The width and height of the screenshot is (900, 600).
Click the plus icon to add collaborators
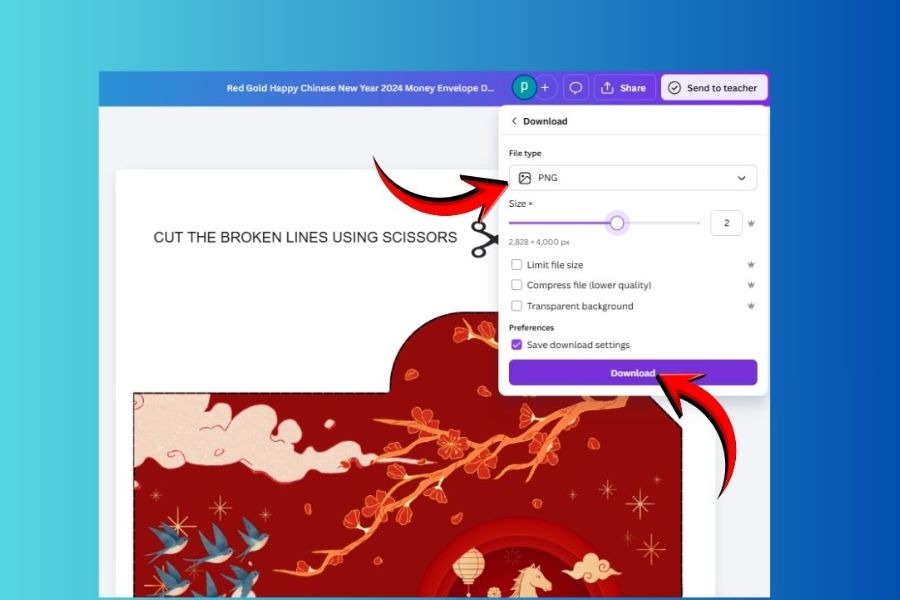[545, 88]
